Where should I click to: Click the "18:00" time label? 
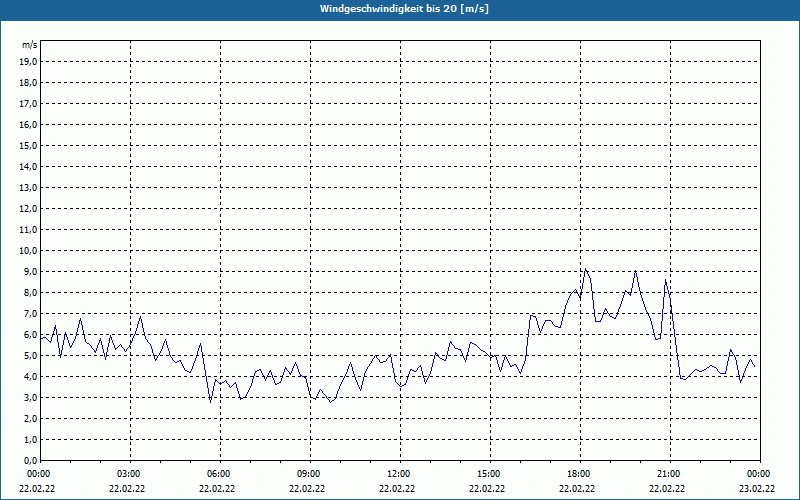point(580,474)
